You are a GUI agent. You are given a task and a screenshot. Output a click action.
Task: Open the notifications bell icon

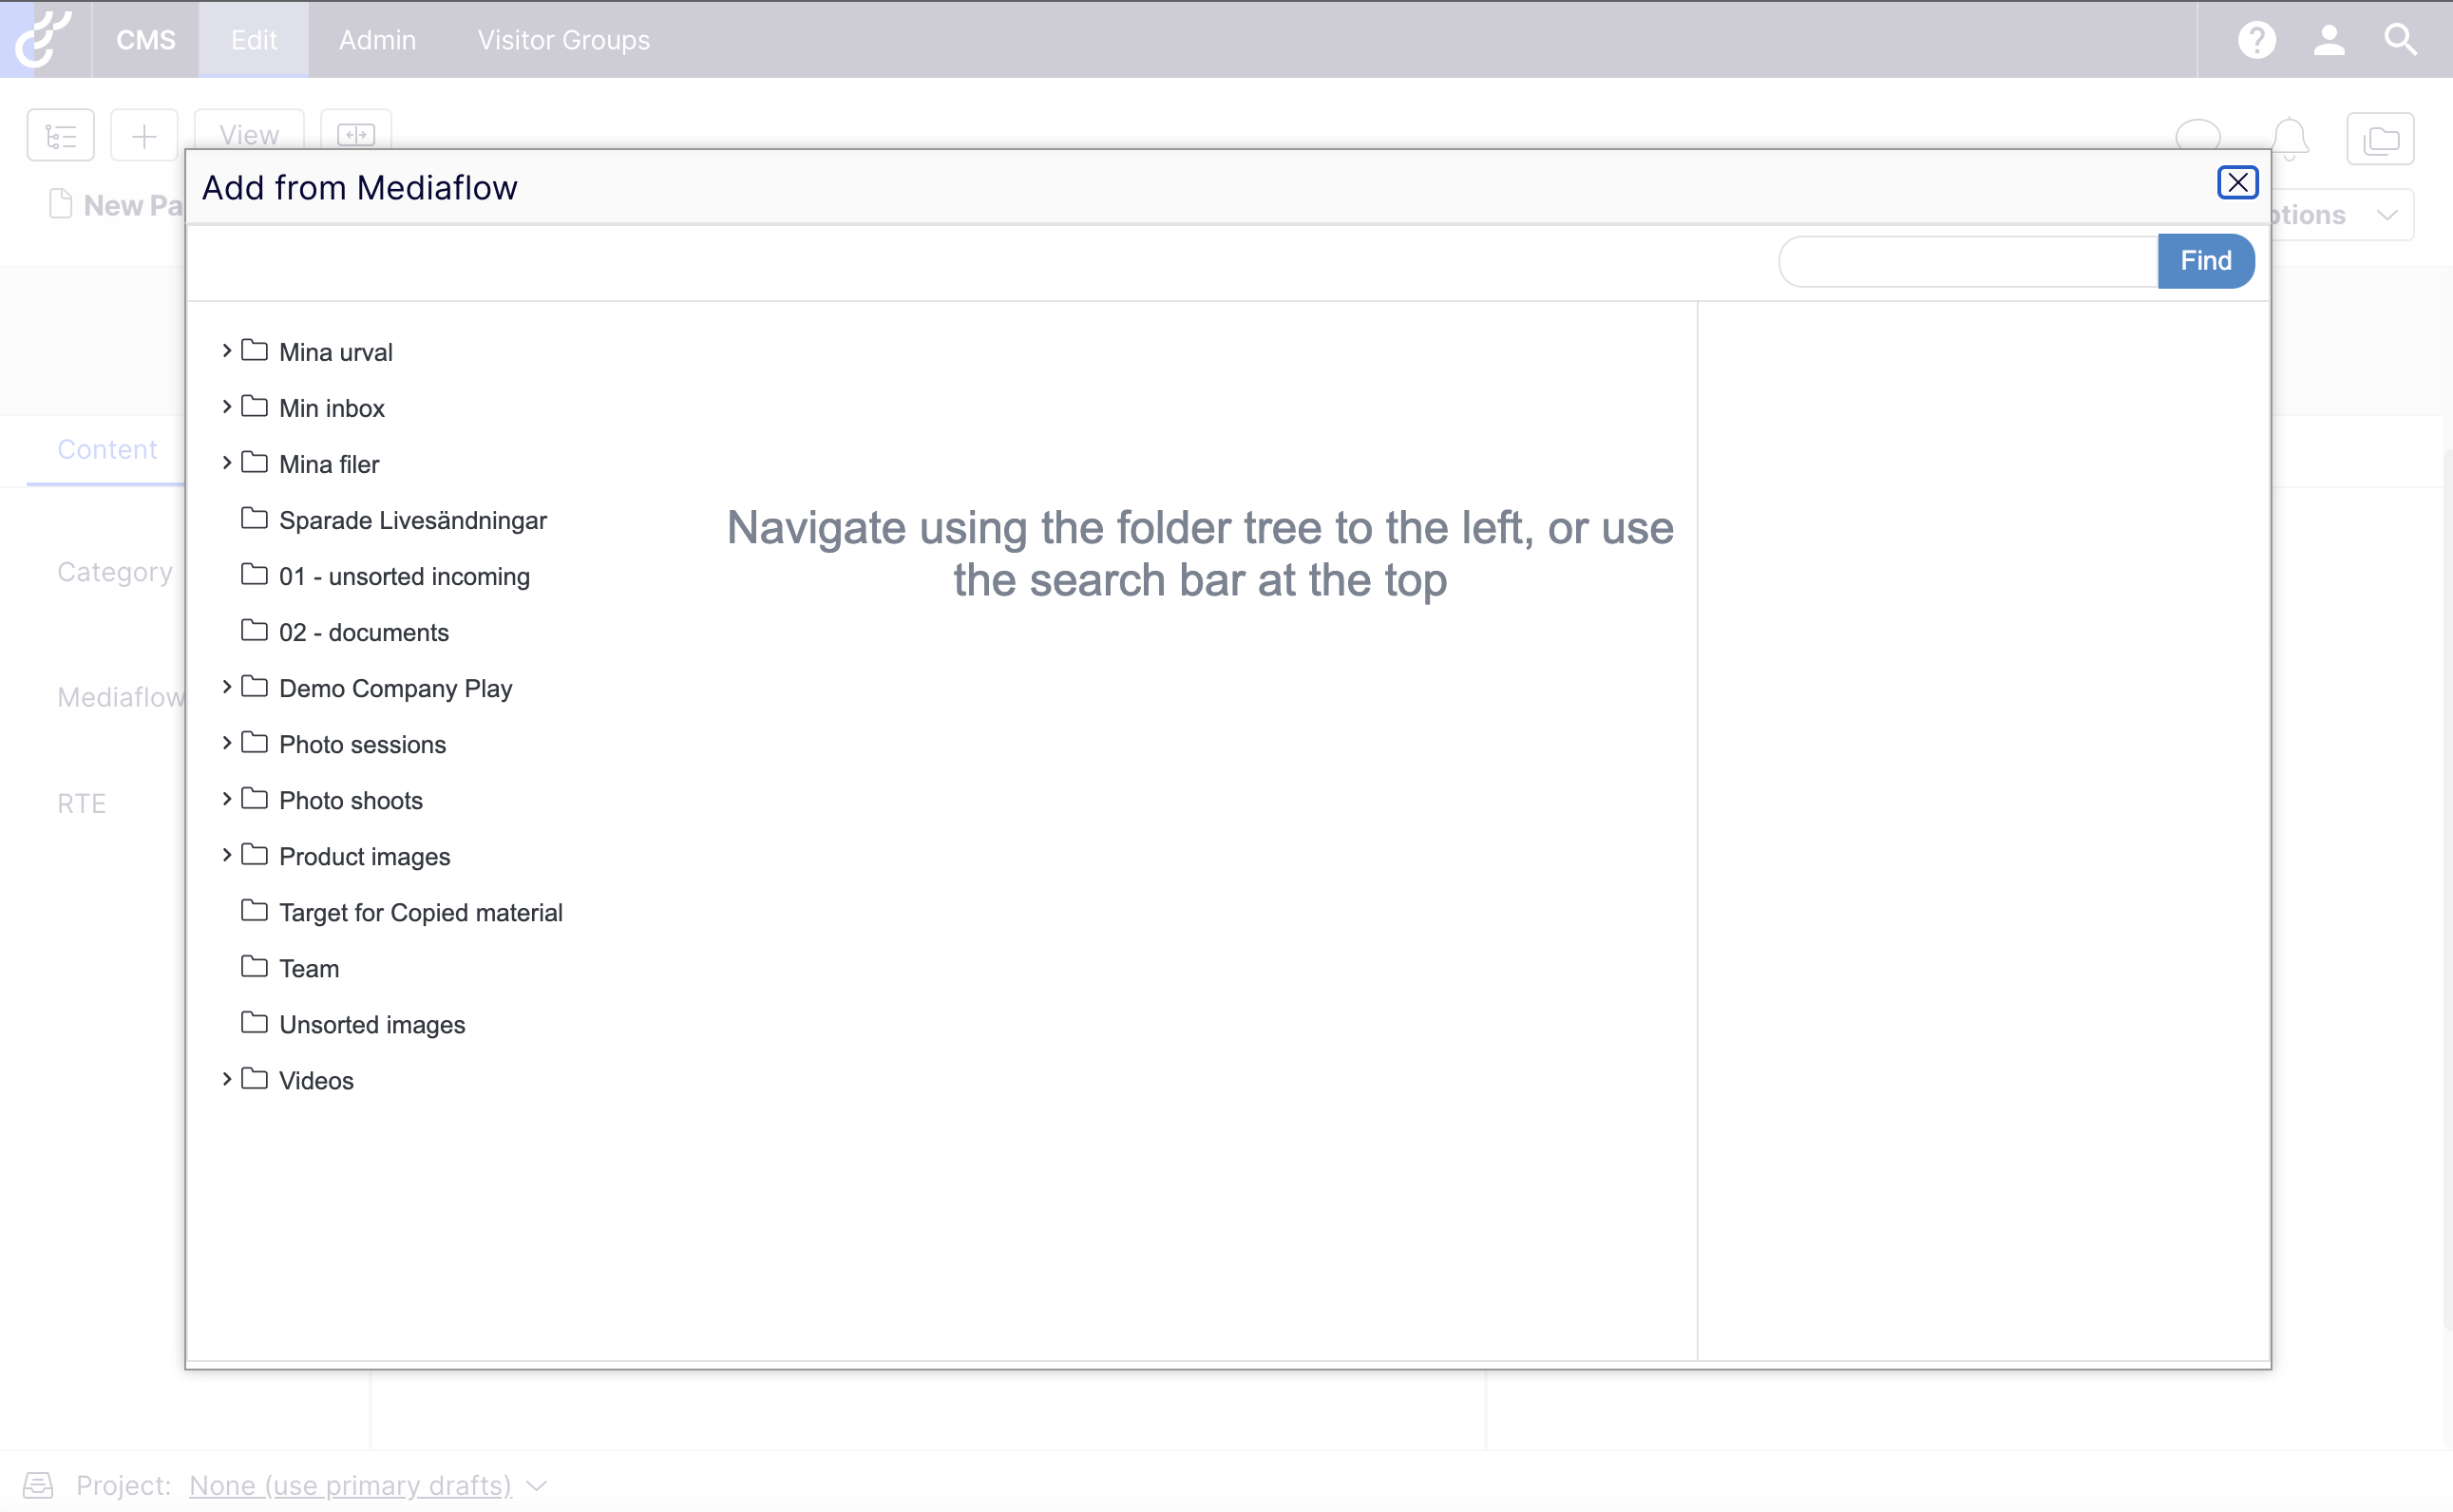[2290, 138]
